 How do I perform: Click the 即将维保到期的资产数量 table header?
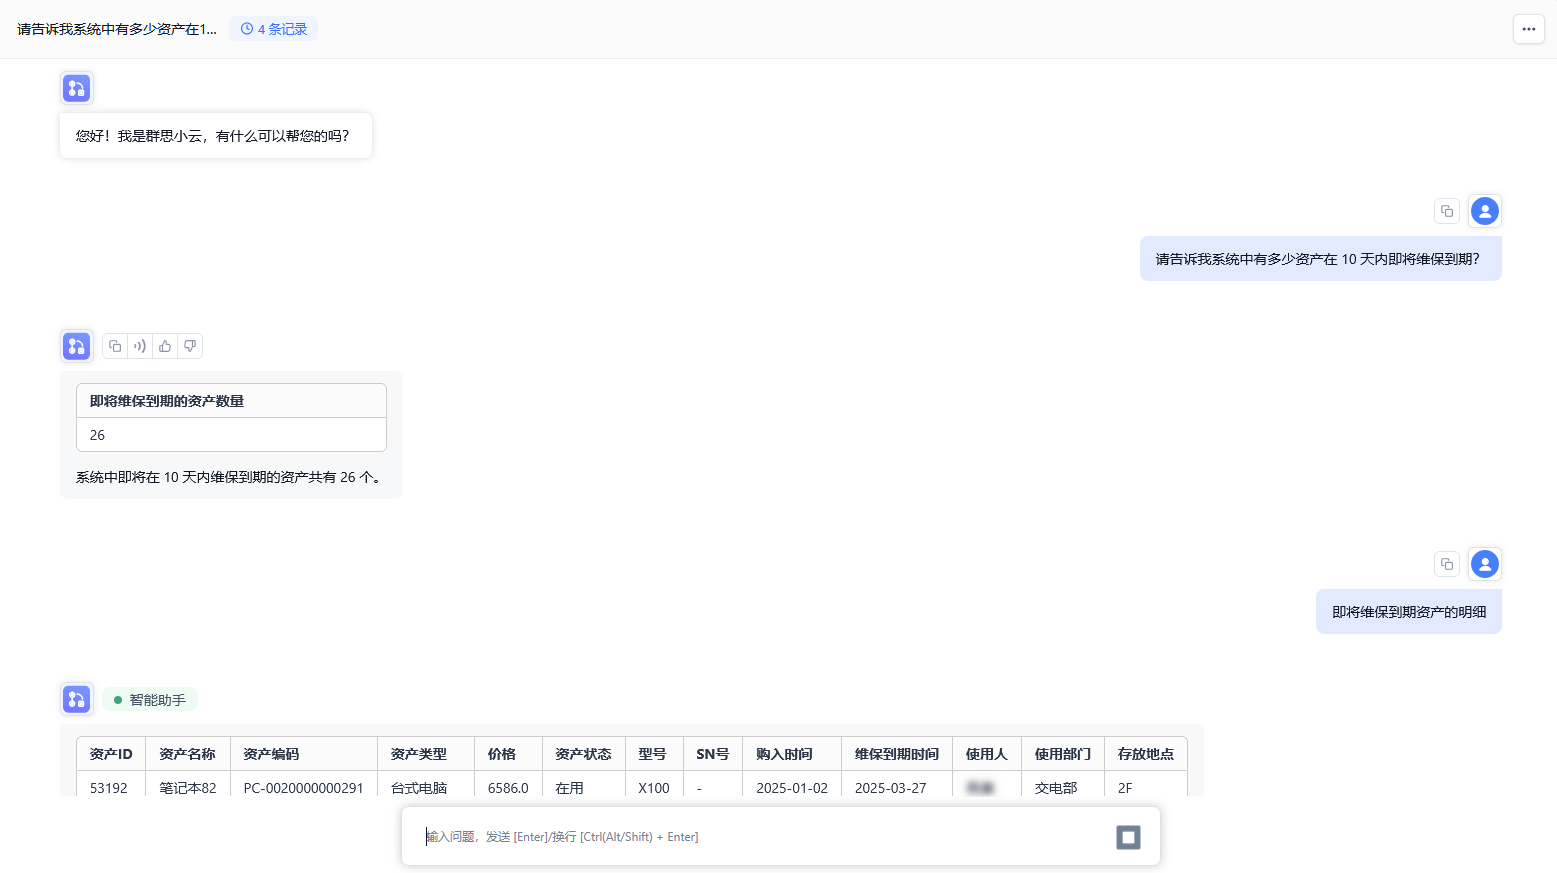click(x=167, y=401)
